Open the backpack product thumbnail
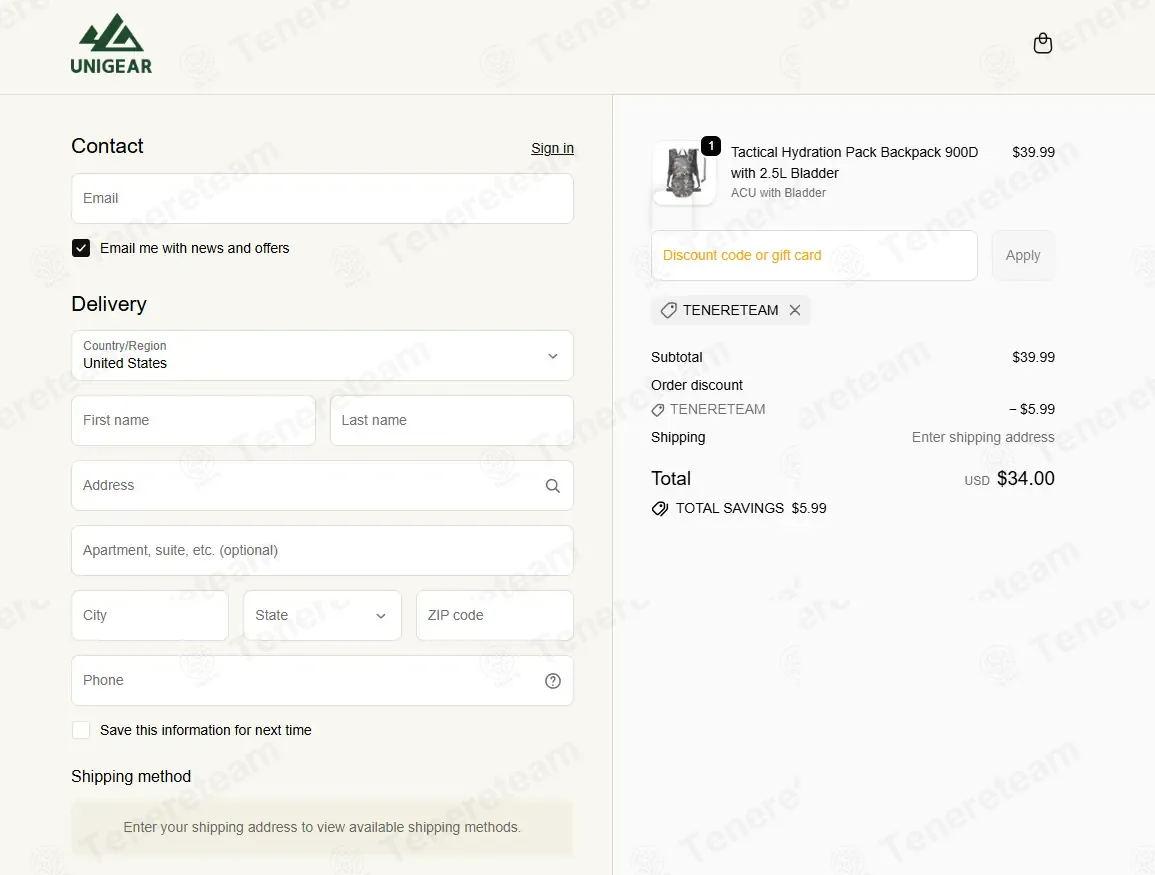 pos(684,173)
